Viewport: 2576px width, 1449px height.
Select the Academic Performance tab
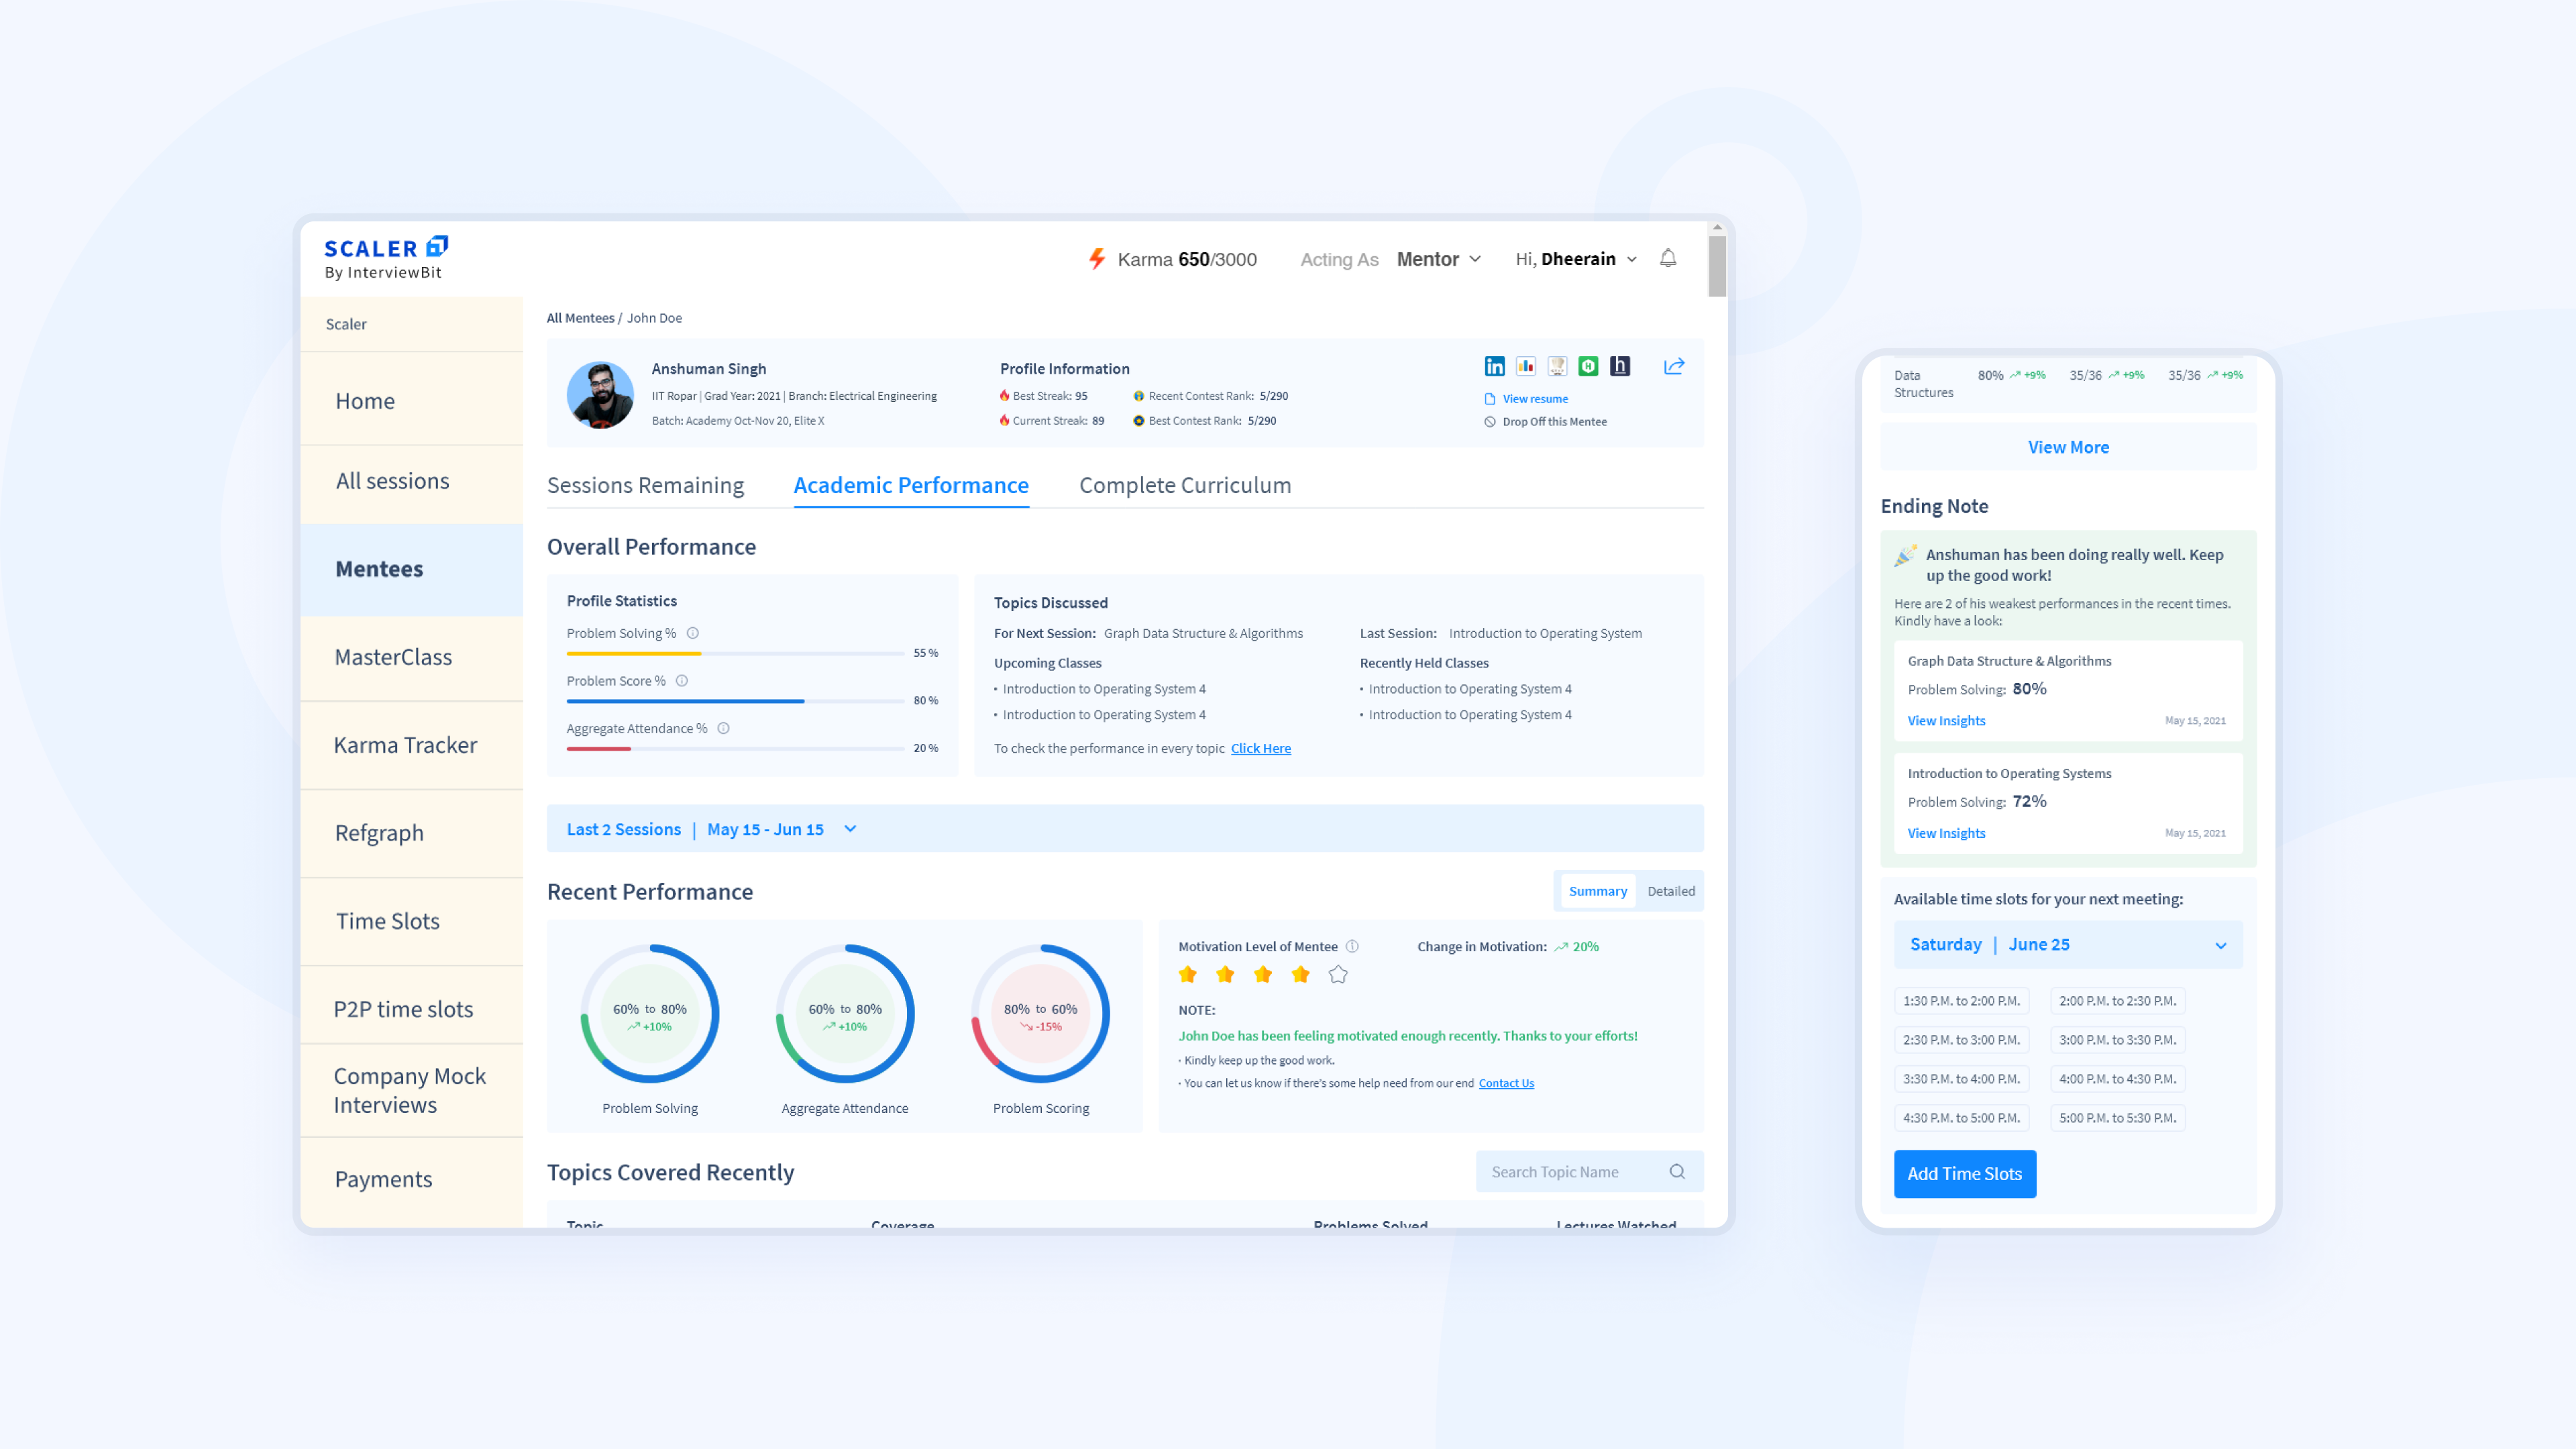910,485
